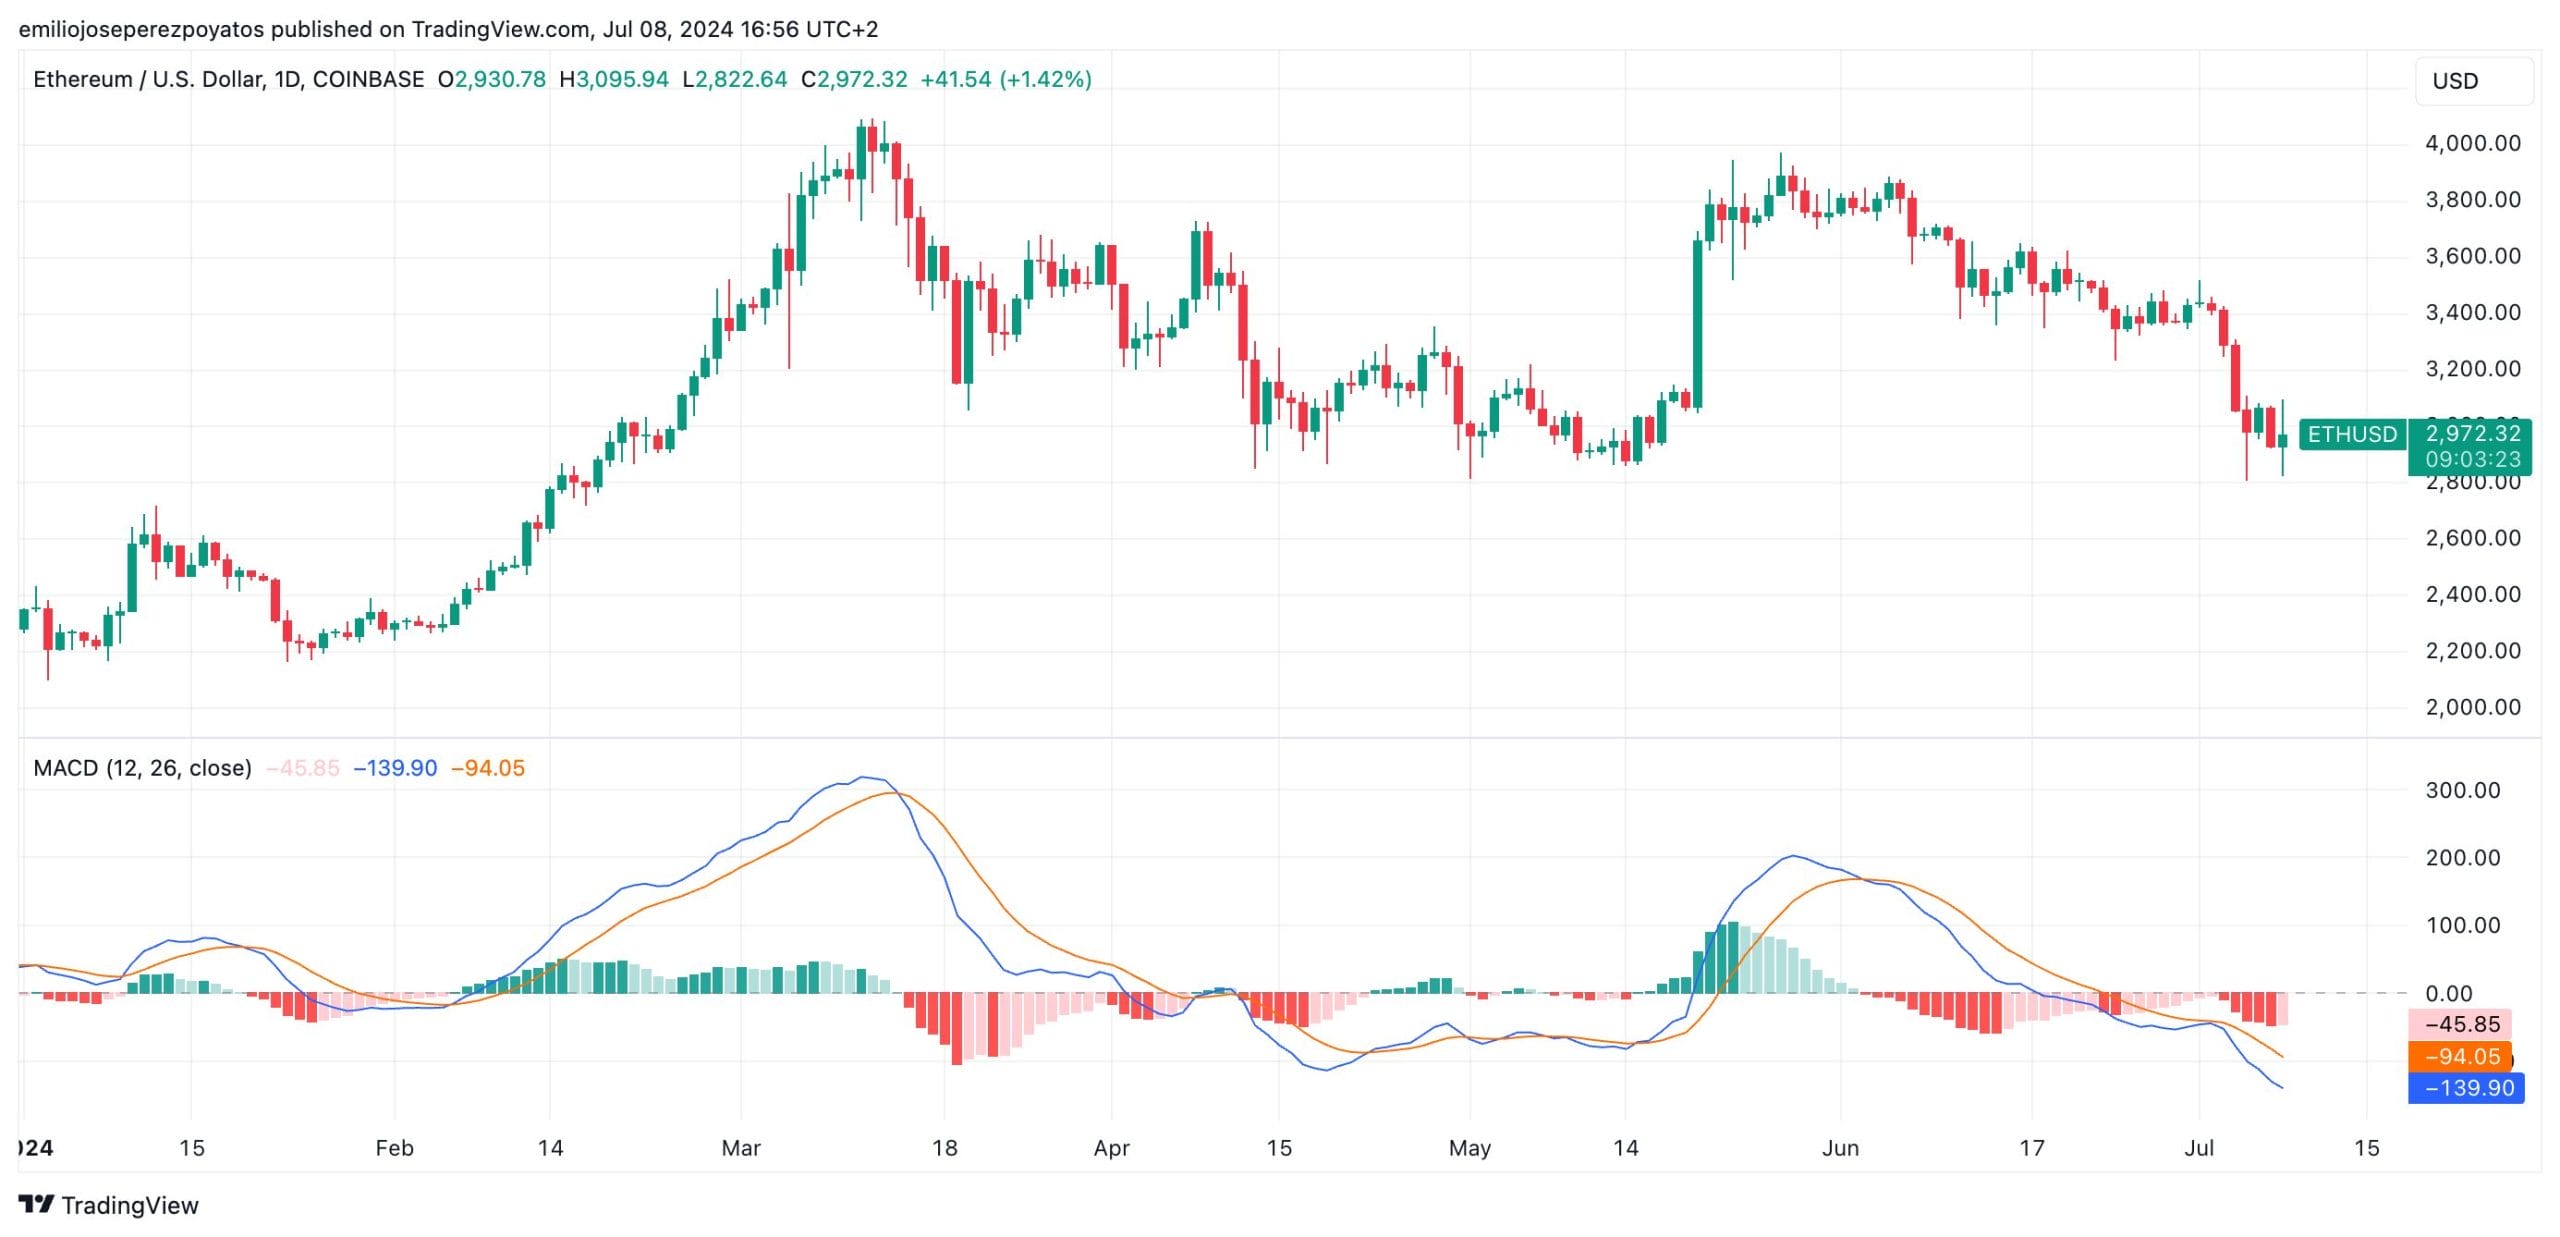Click the TradingView wordmark at bottom

coord(130,1205)
